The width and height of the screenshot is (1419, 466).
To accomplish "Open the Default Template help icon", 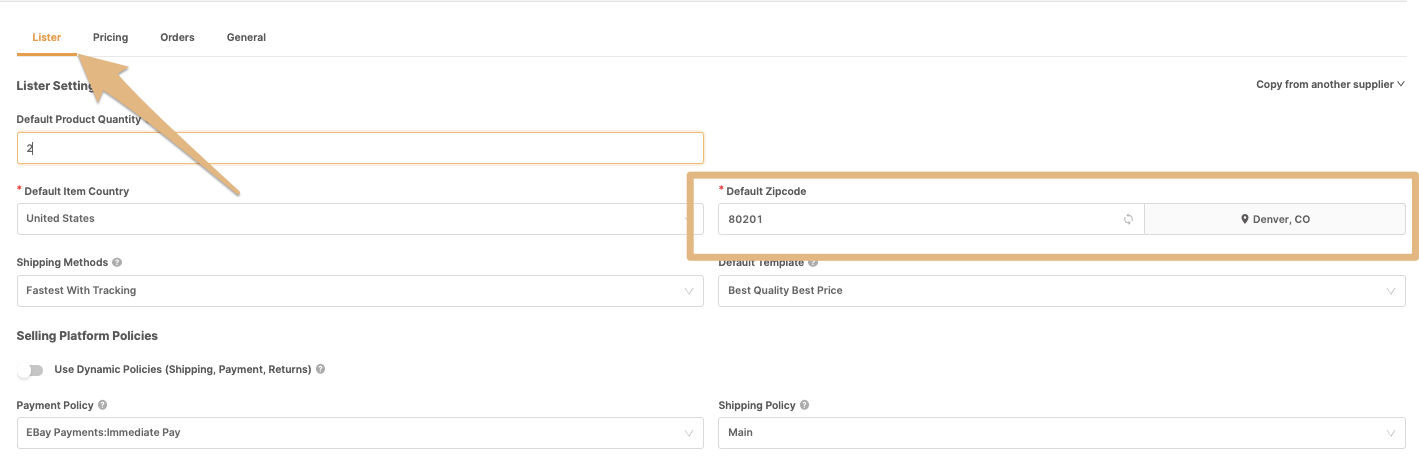I will [x=812, y=262].
